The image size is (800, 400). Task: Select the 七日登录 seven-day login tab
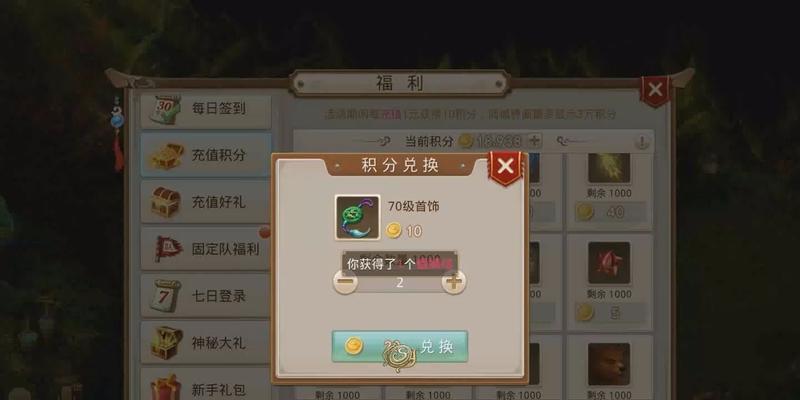[206, 296]
